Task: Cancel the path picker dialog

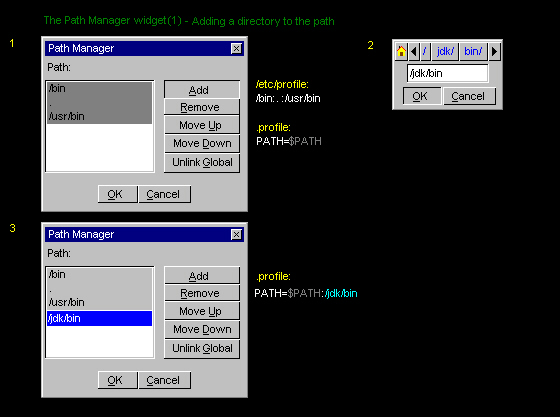Action: coord(469,96)
